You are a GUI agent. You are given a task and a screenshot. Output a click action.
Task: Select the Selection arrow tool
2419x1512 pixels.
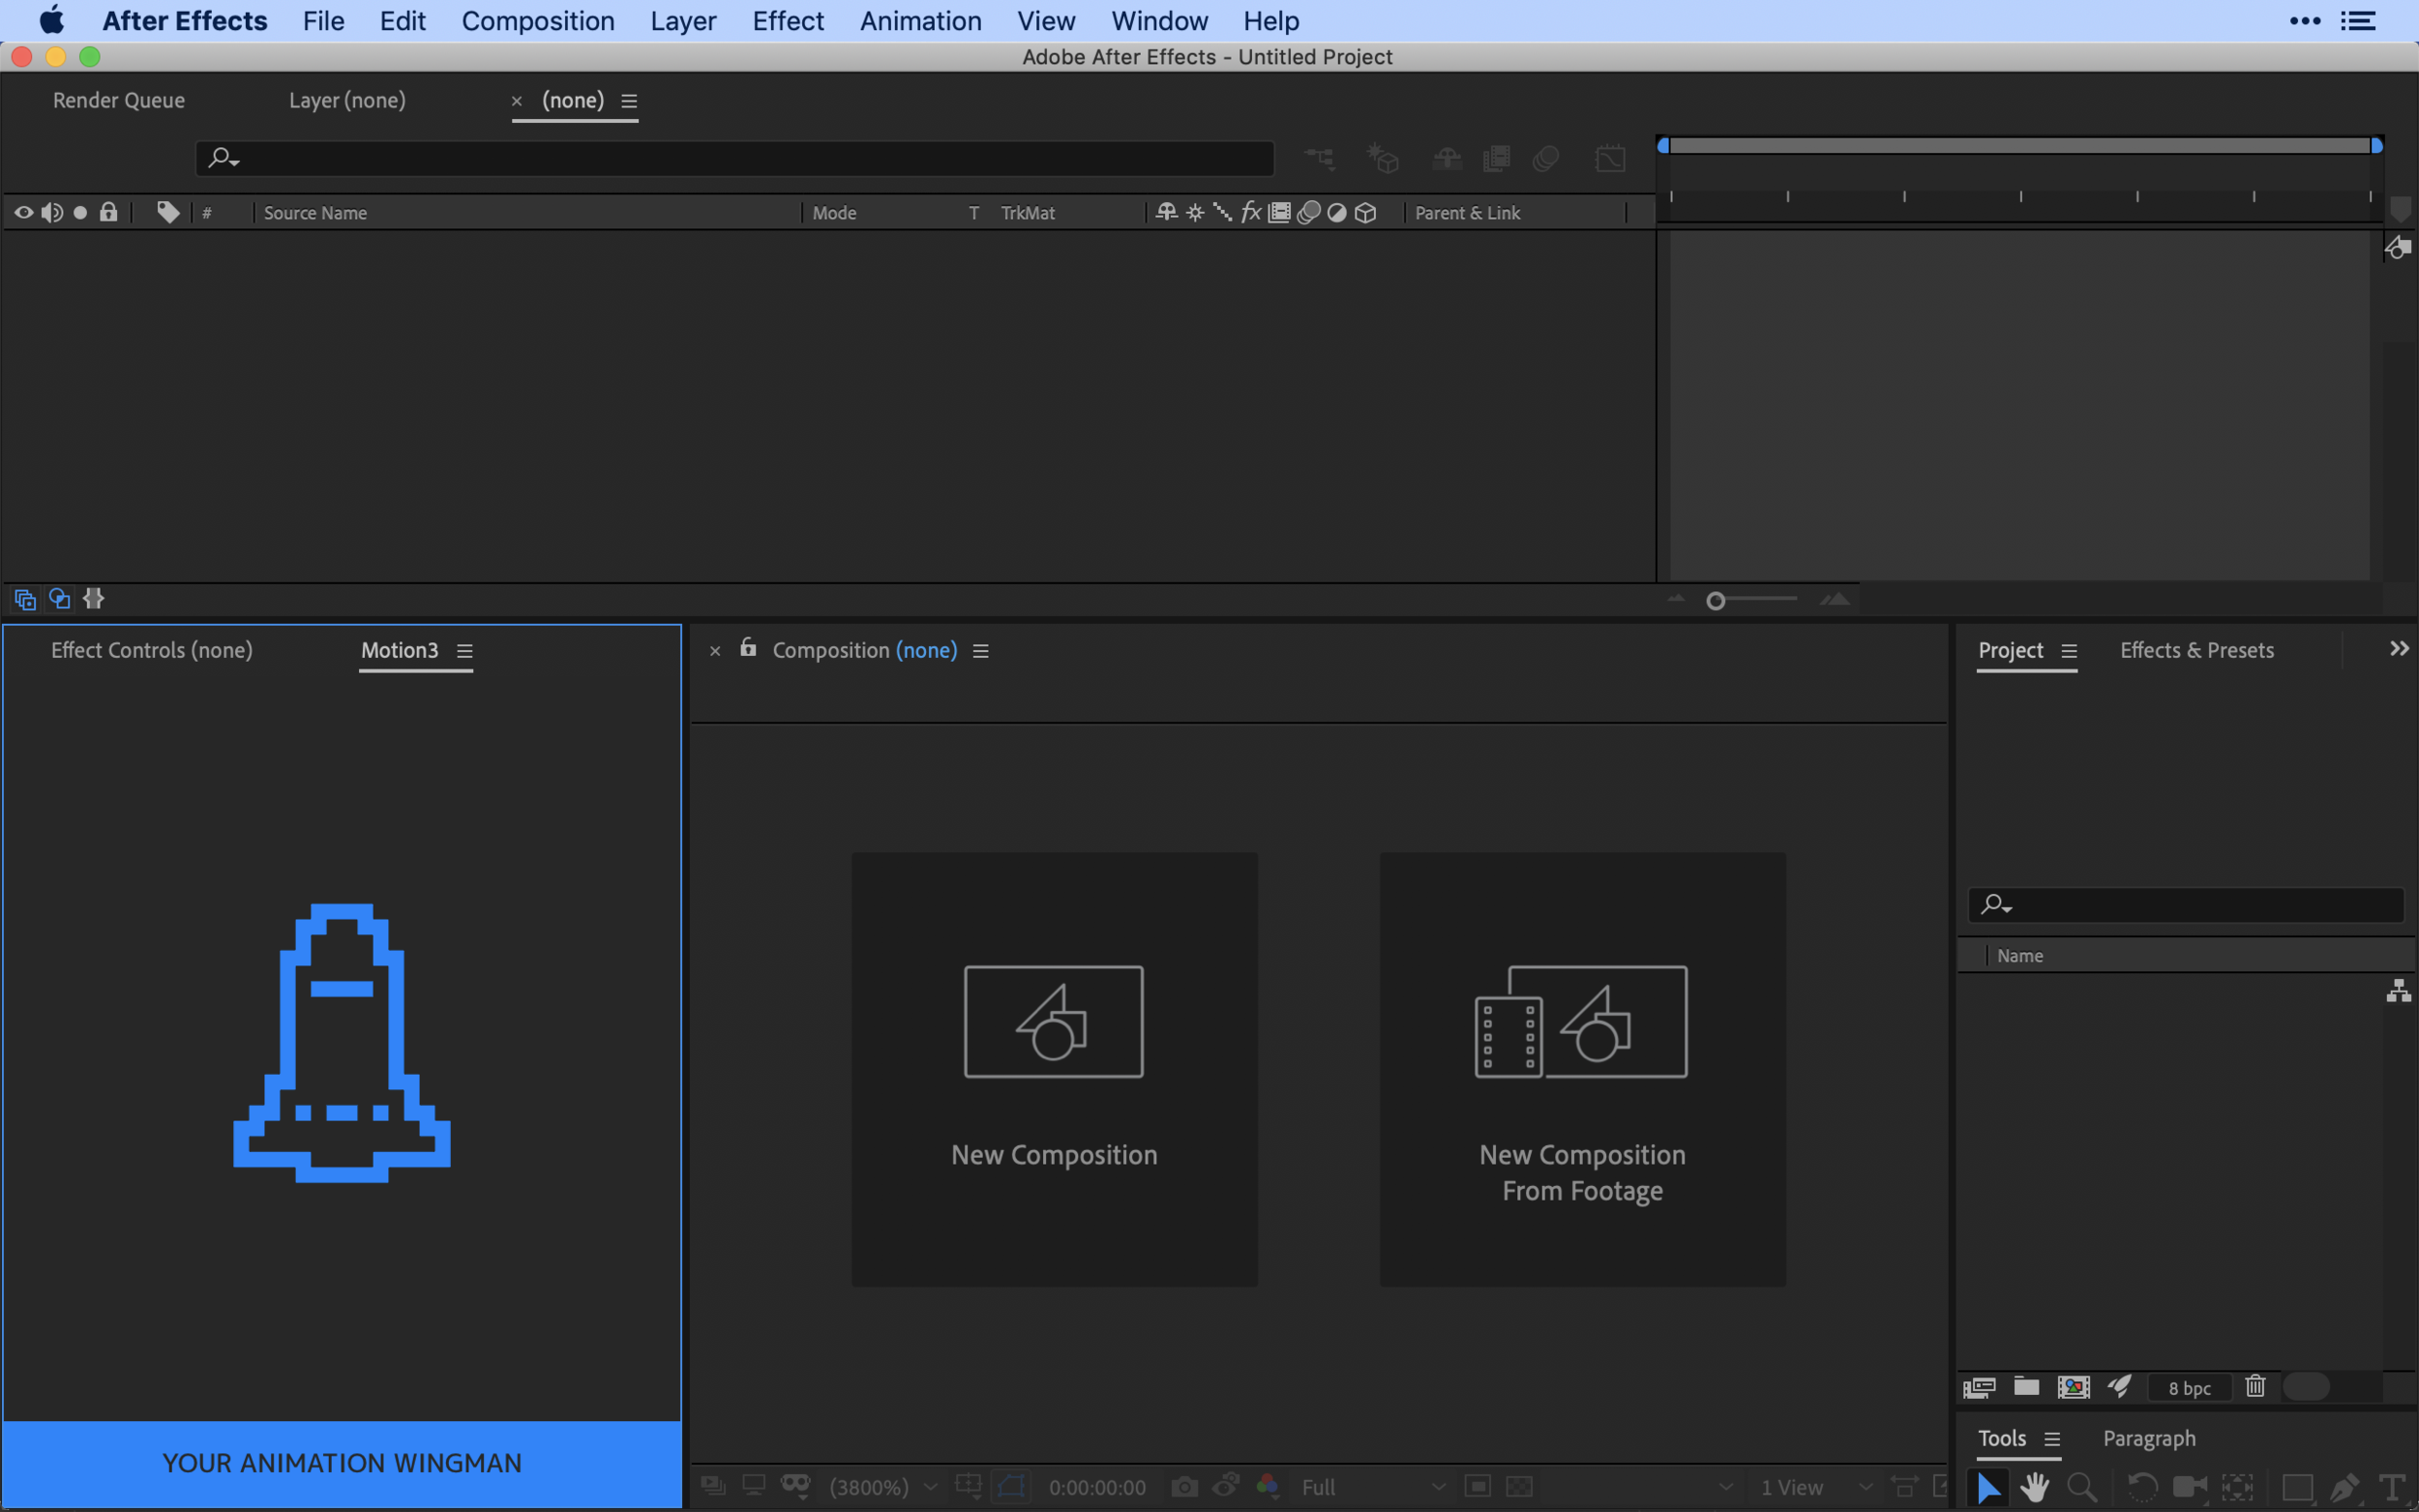(x=1988, y=1487)
